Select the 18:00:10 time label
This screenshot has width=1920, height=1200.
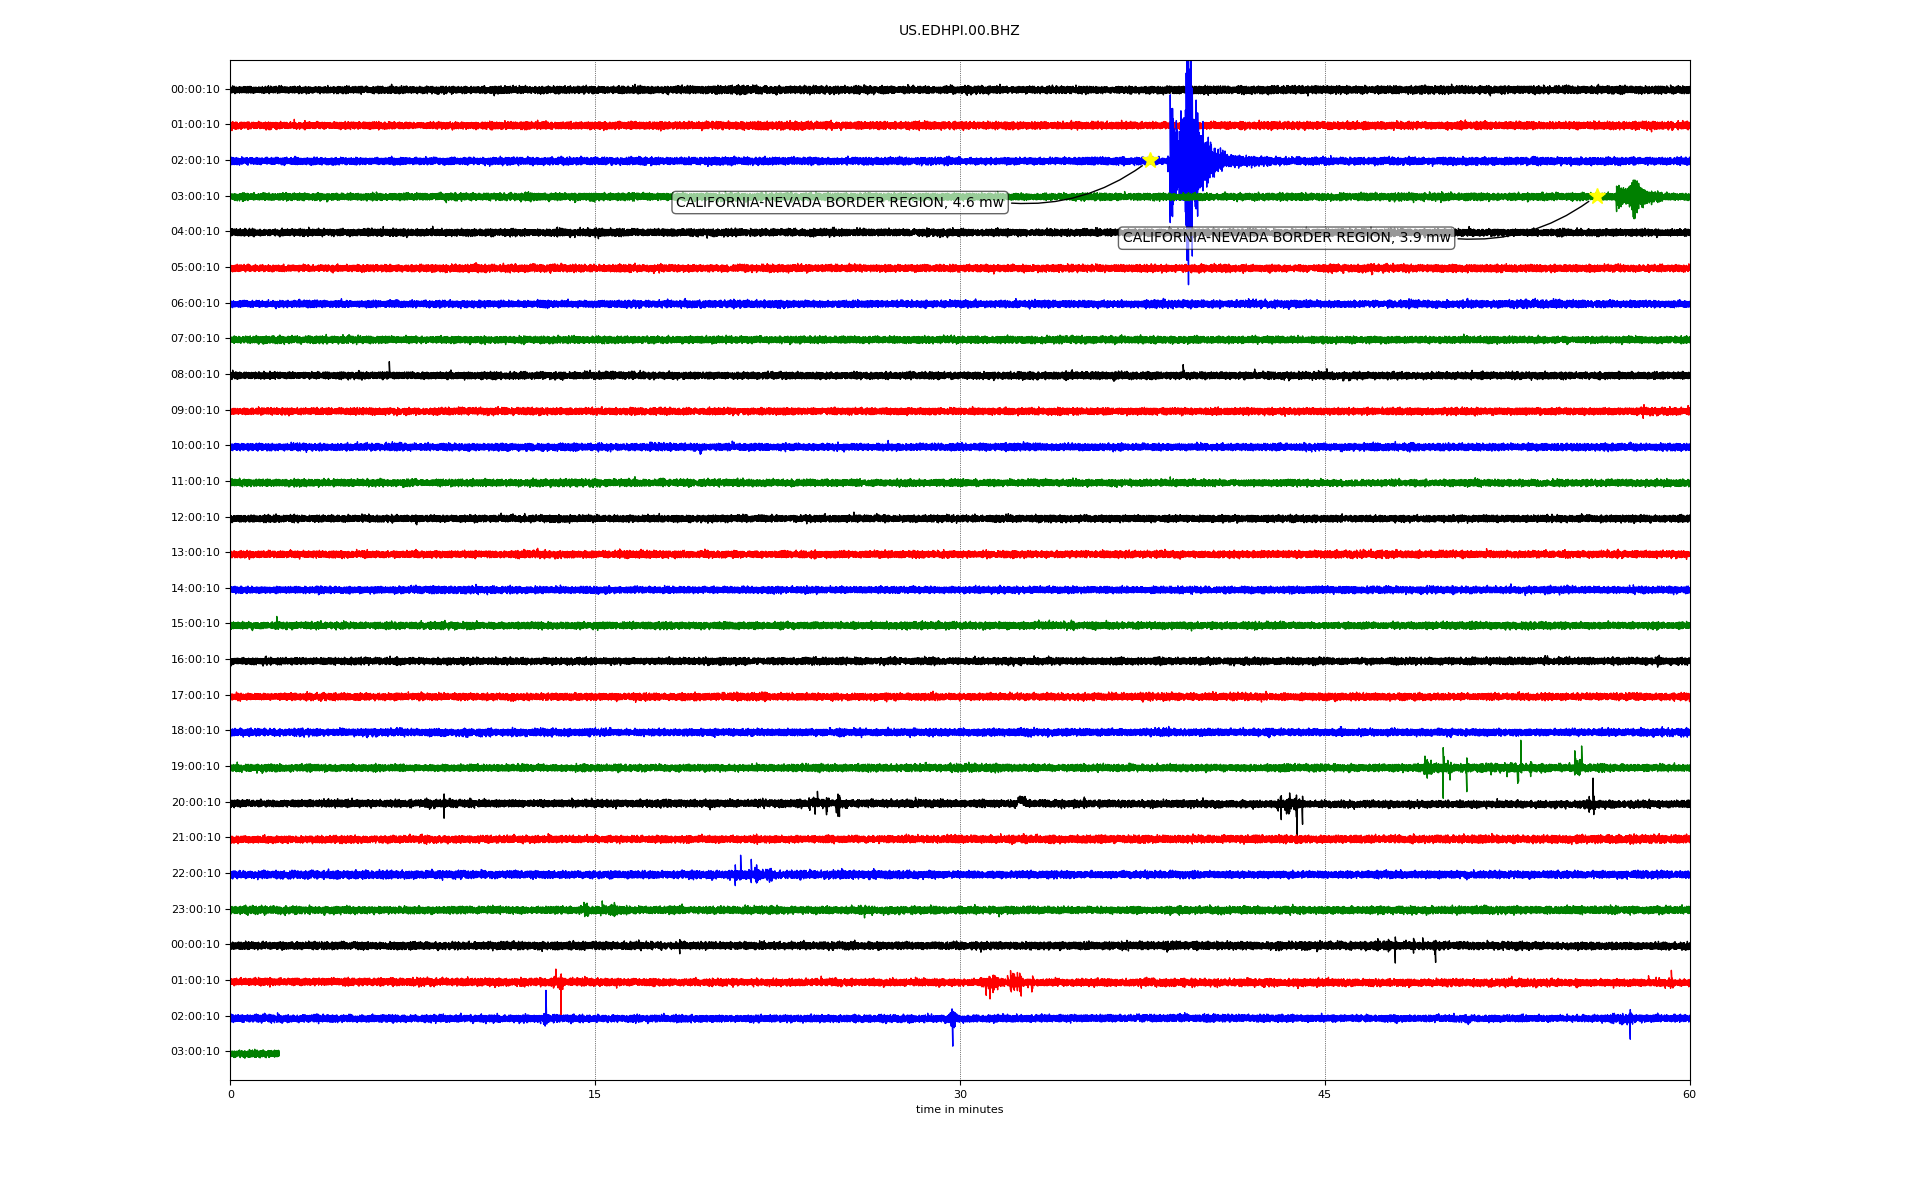tap(195, 731)
